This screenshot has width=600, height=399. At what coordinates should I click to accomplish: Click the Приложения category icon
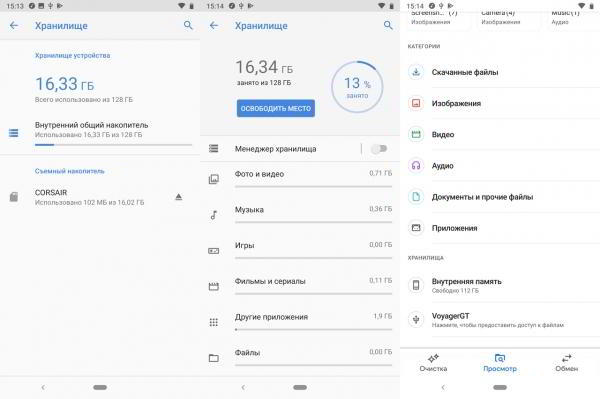click(416, 228)
